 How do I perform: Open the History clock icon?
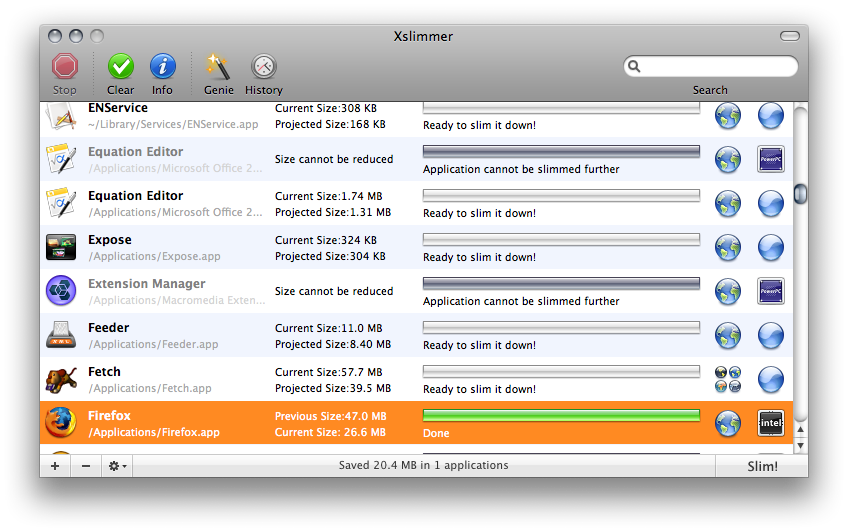coord(264,67)
